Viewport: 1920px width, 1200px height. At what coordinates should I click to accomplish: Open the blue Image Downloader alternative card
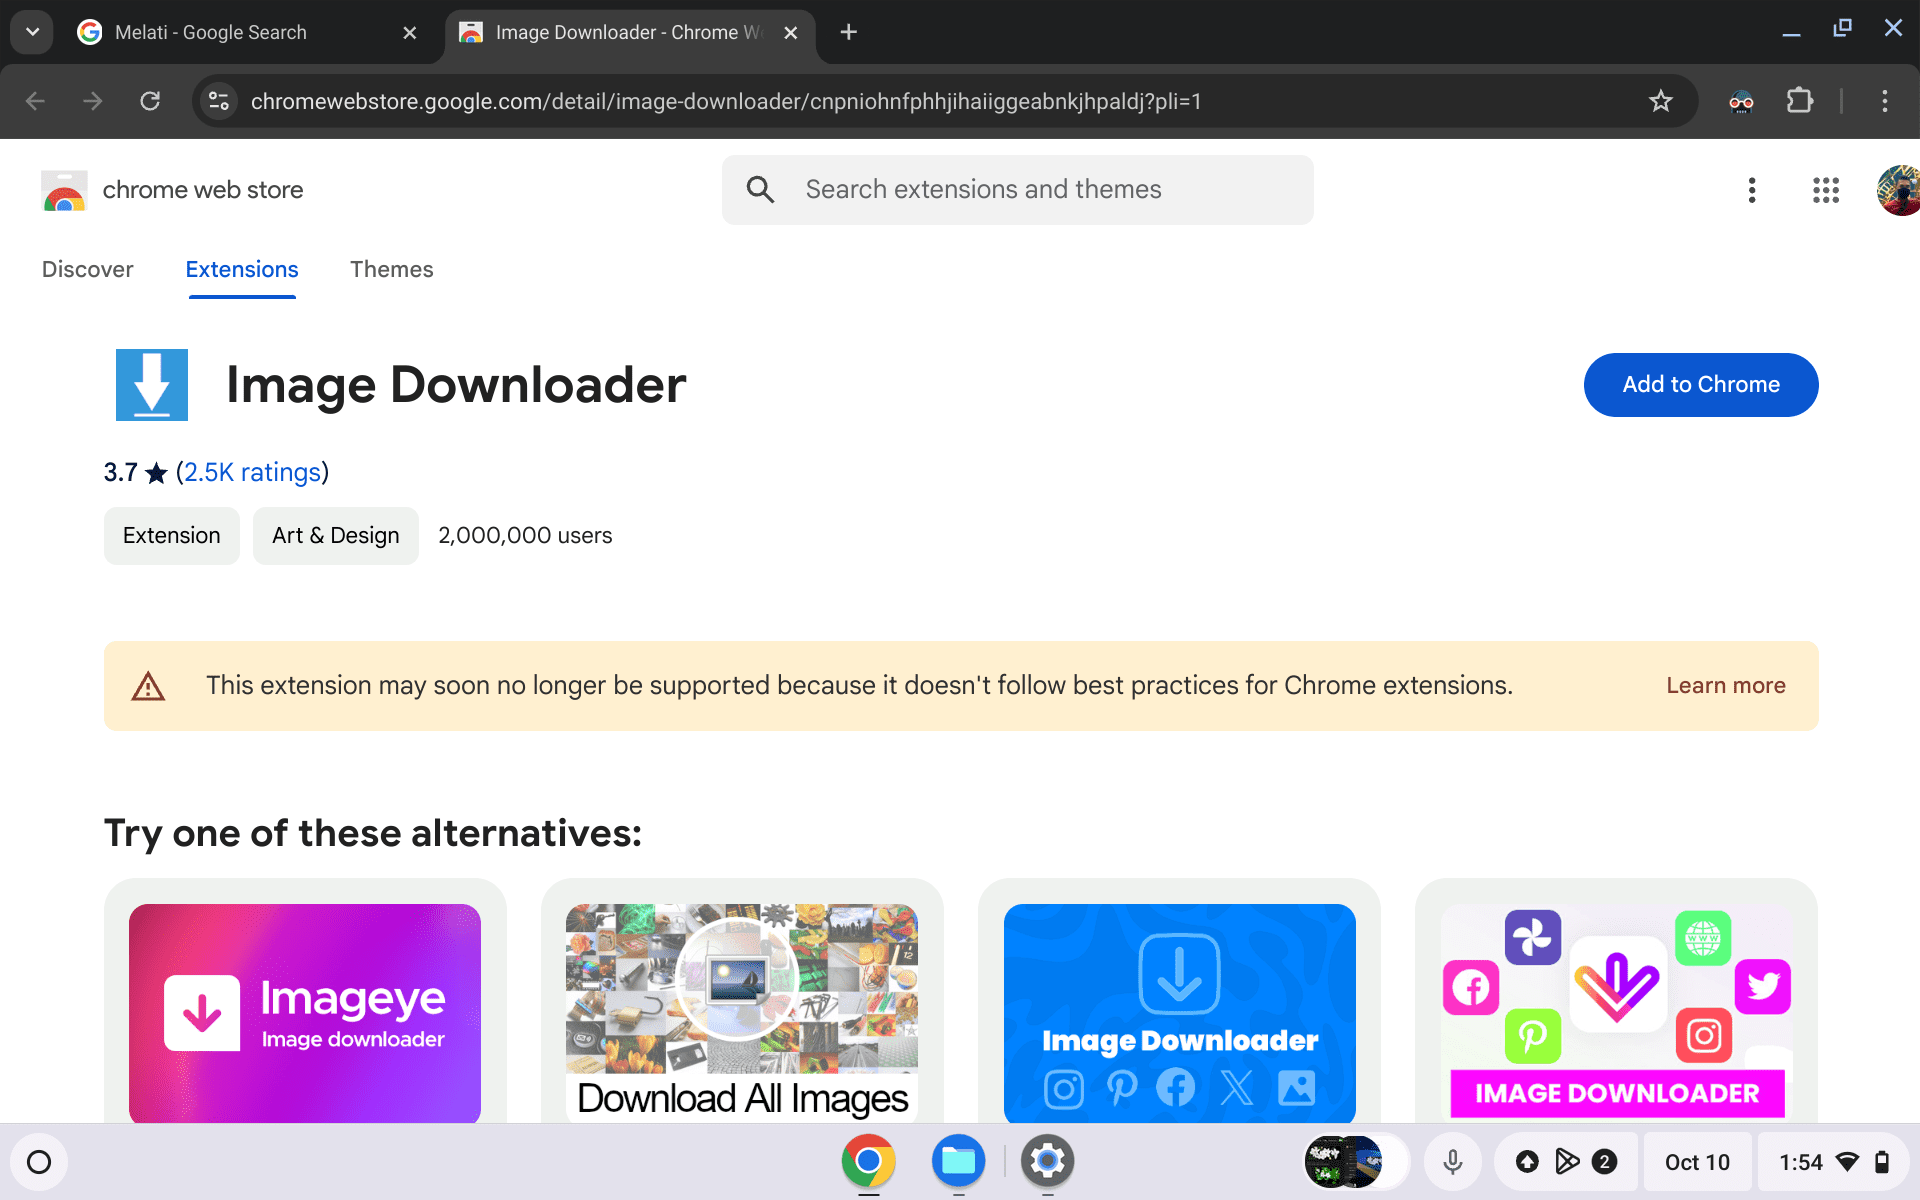[x=1179, y=1002]
